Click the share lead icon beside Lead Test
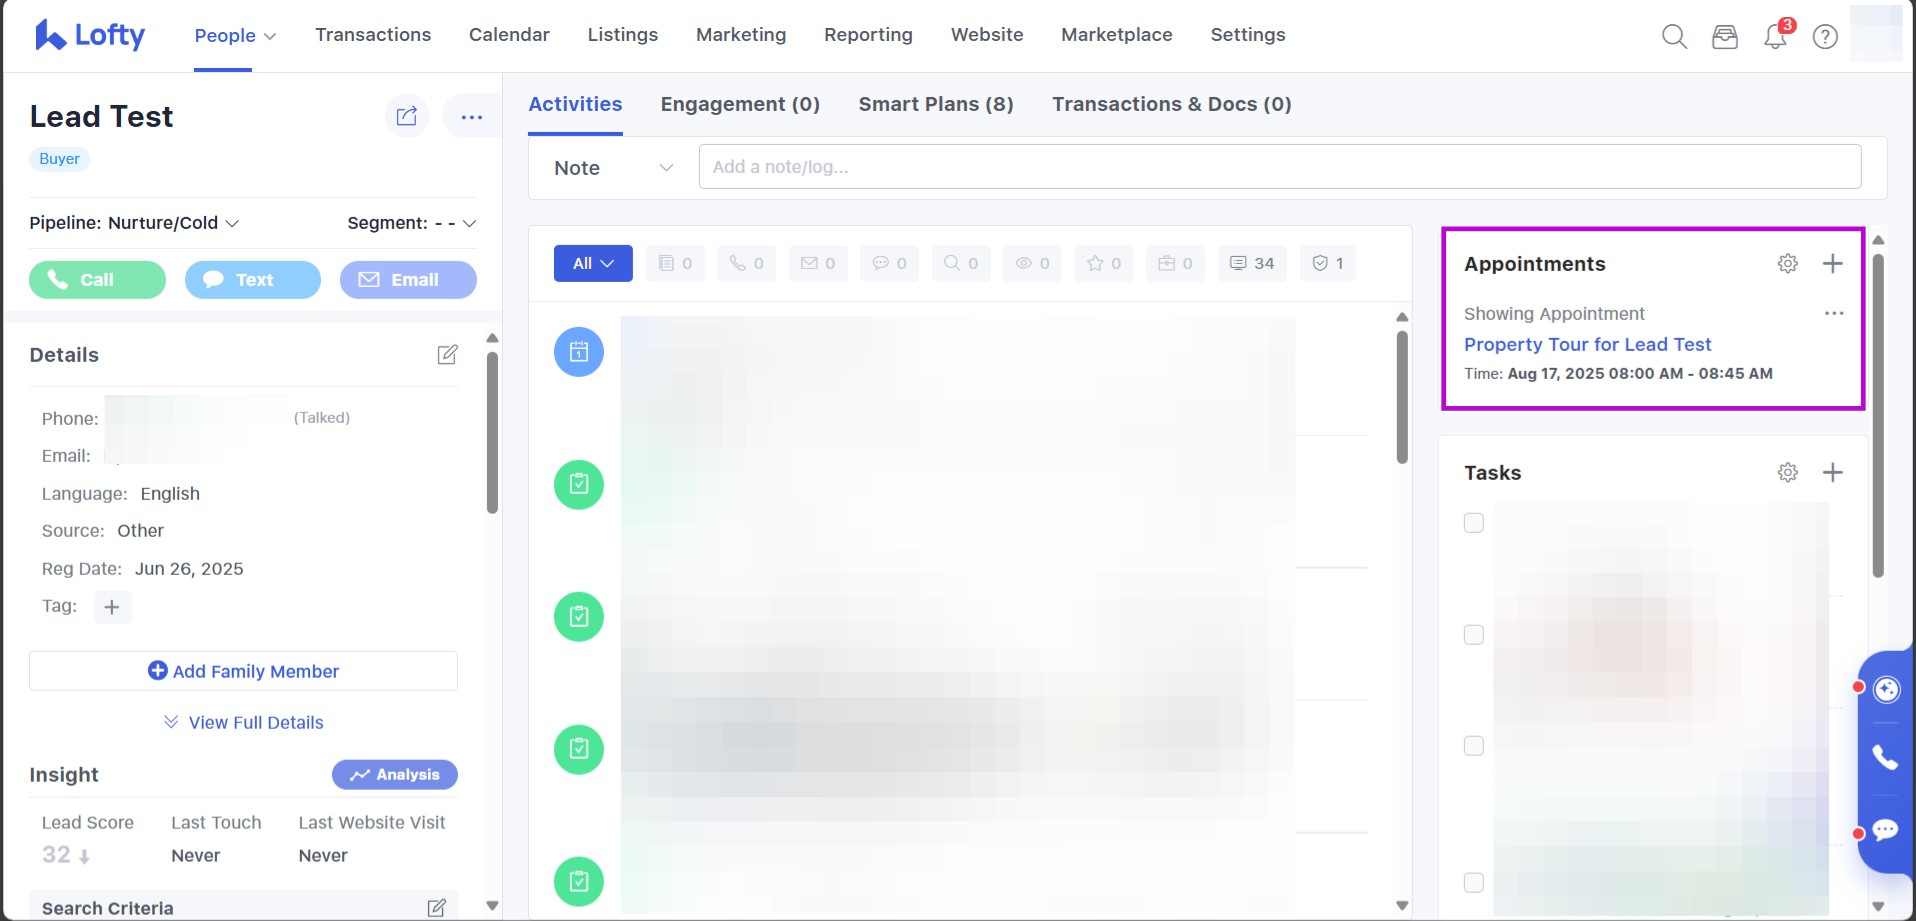 [x=407, y=117]
